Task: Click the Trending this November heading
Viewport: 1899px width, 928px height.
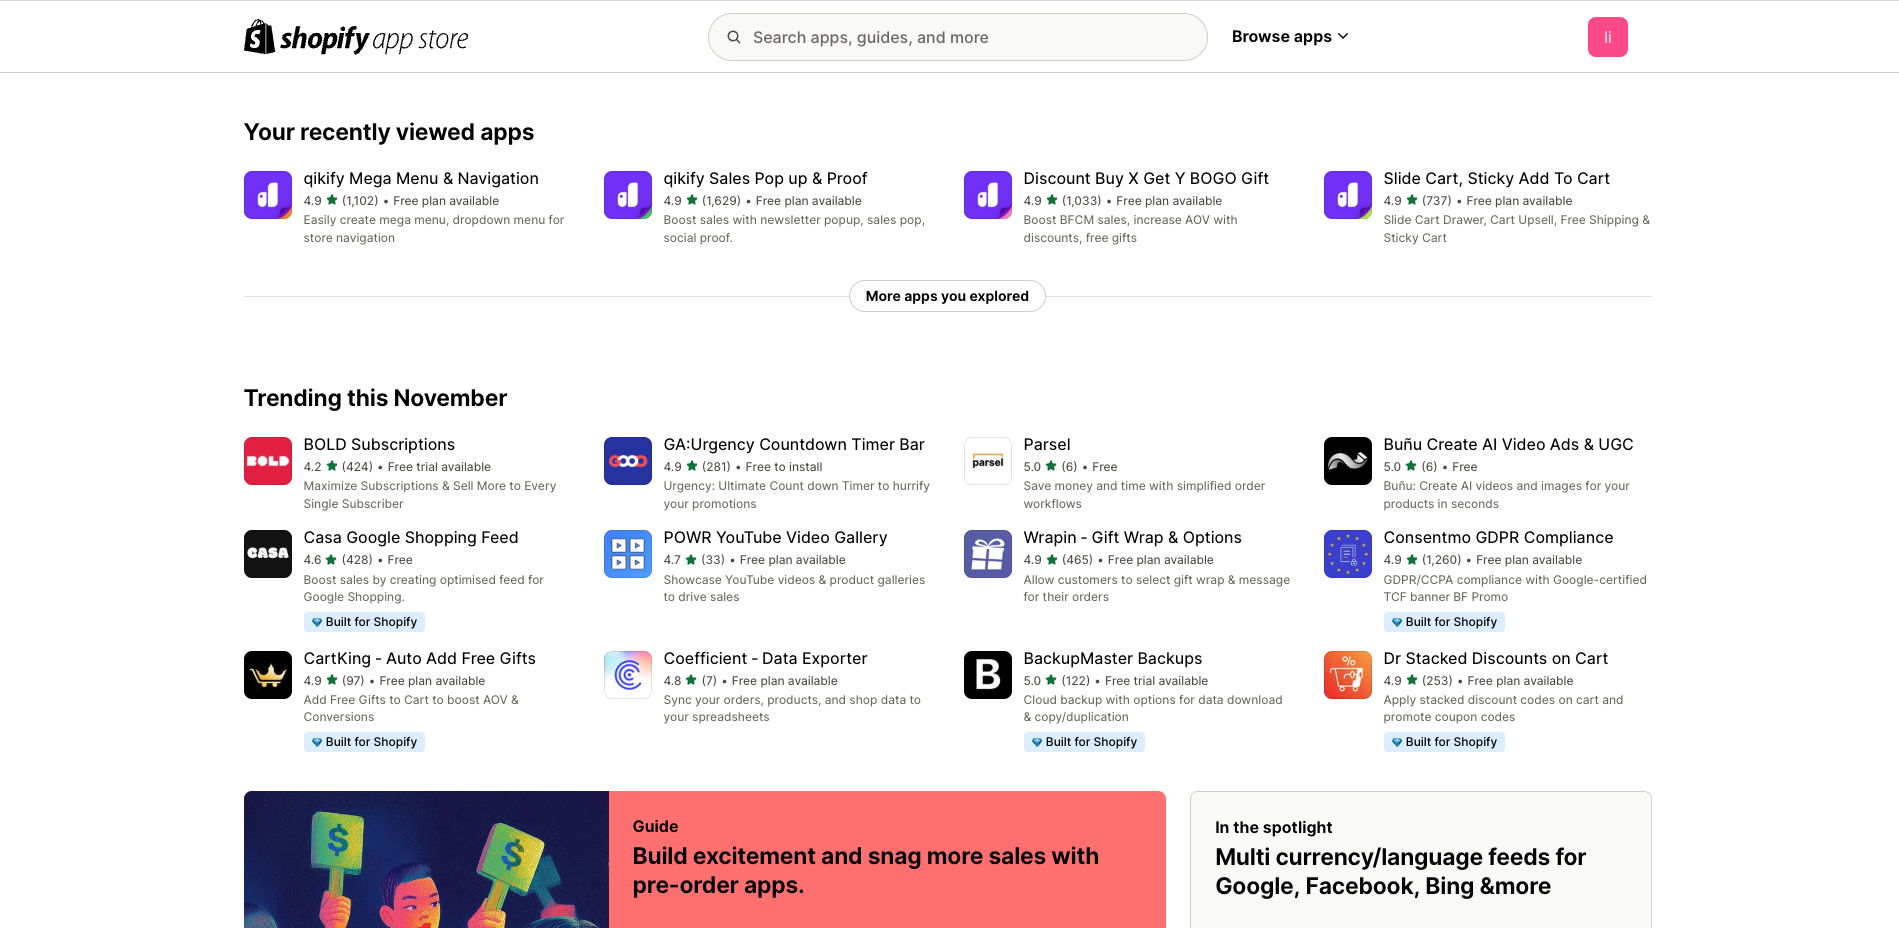Action: pos(375,398)
